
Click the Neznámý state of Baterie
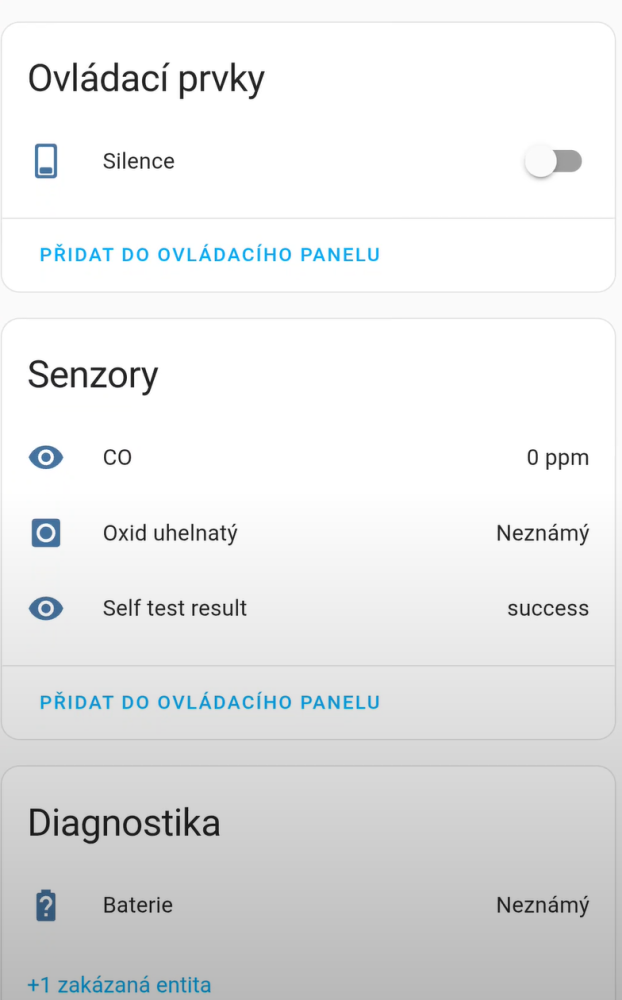tap(542, 905)
